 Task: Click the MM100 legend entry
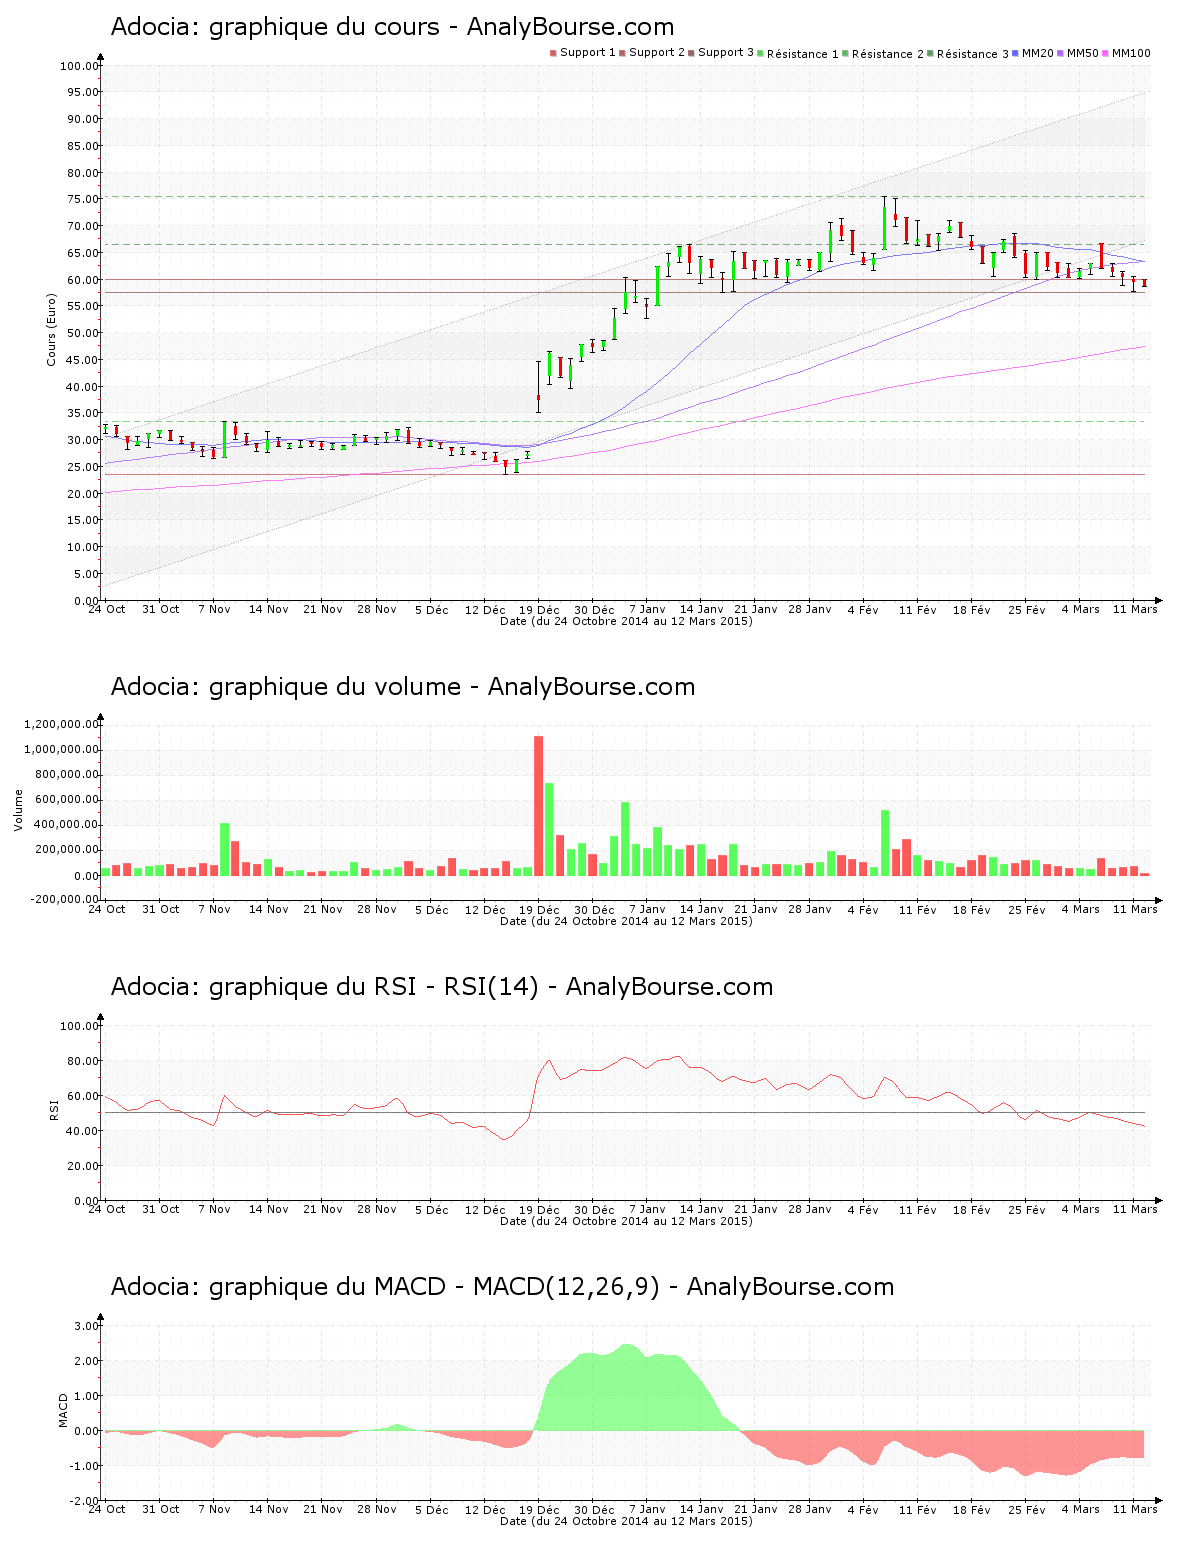tap(1130, 53)
